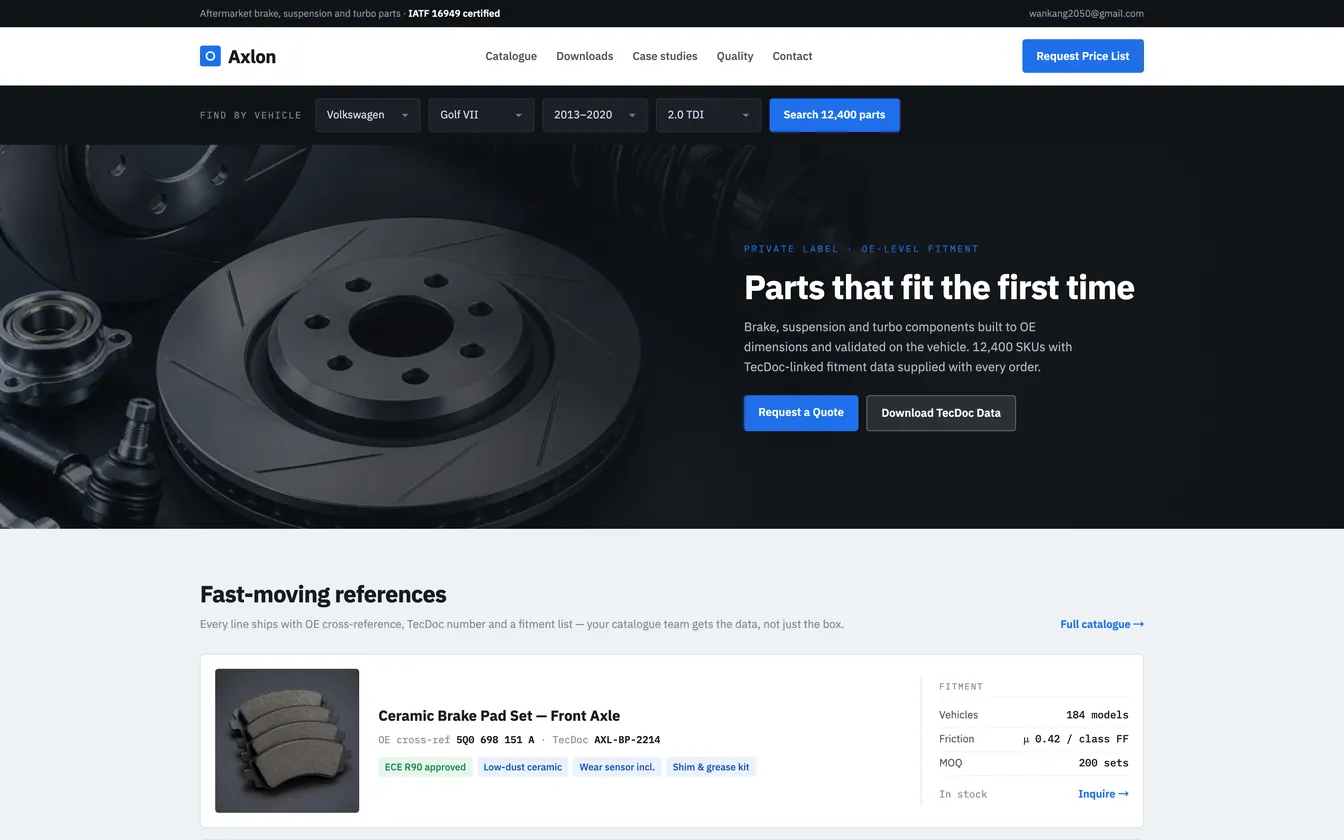Click the Shim & grease kit tag
The height and width of the screenshot is (840, 1344).
tap(711, 767)
